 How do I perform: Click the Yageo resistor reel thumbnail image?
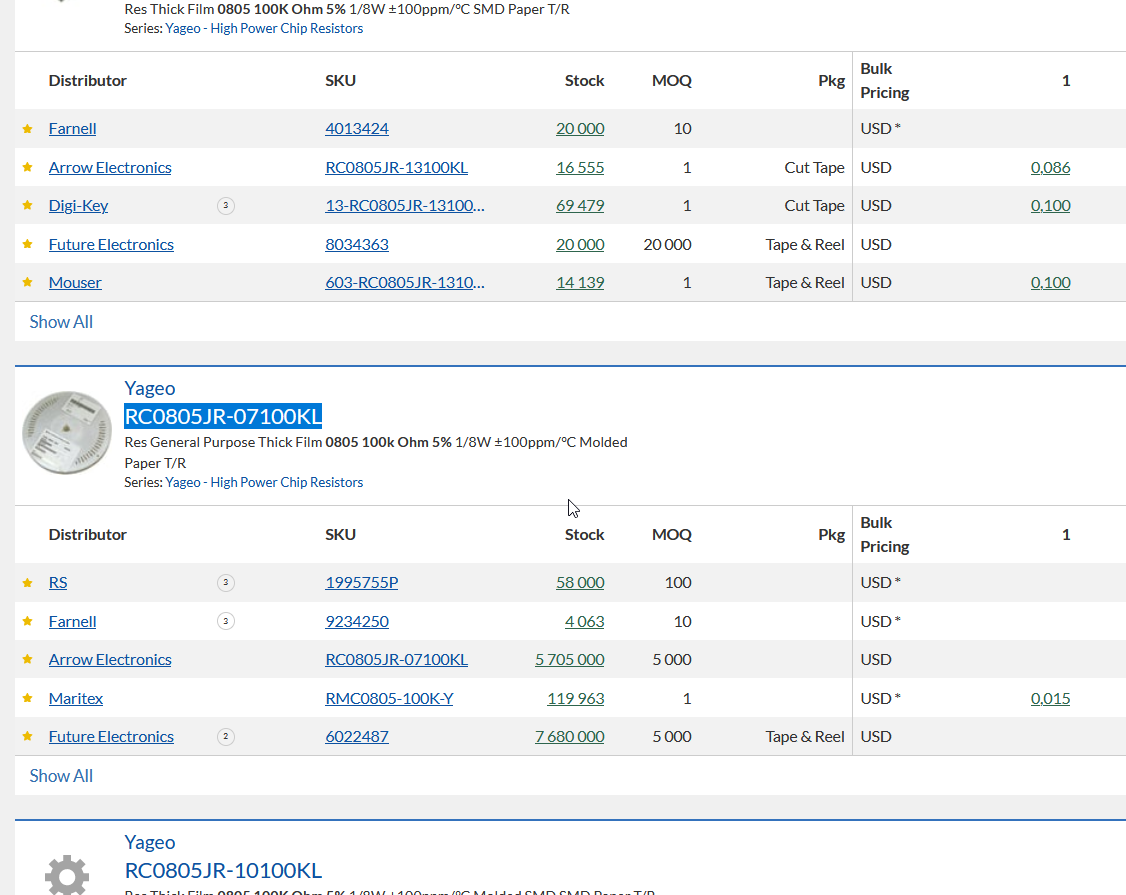click(x=64, y=432)
